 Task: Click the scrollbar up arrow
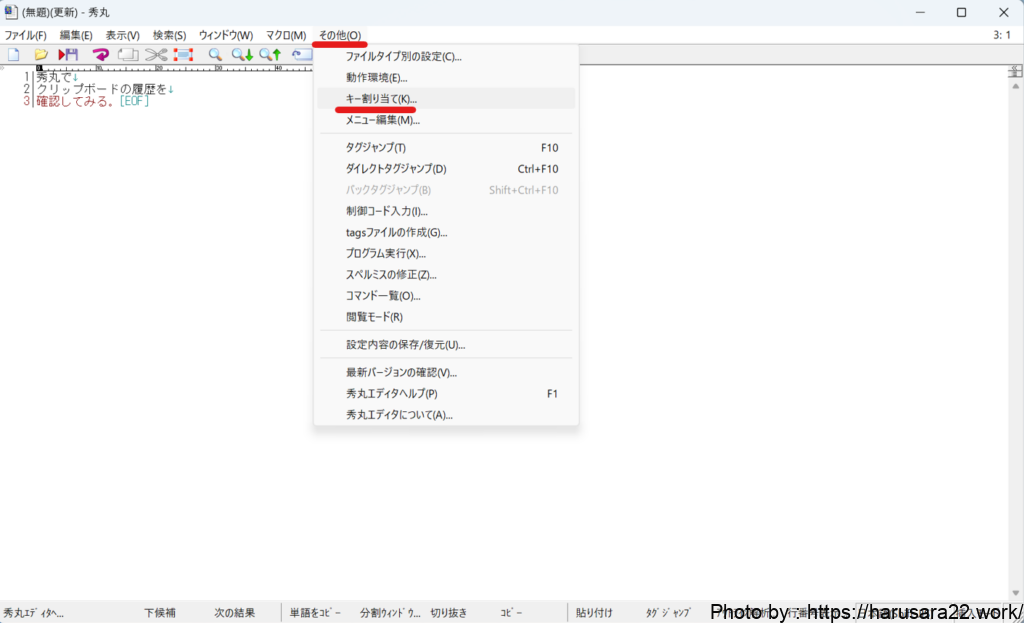pos(1015,85)
